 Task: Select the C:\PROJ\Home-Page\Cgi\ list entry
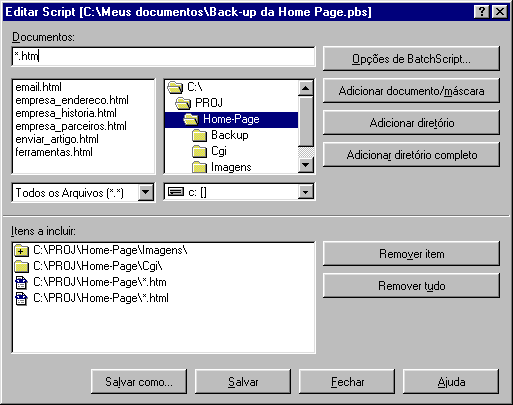tap(97, 266)
